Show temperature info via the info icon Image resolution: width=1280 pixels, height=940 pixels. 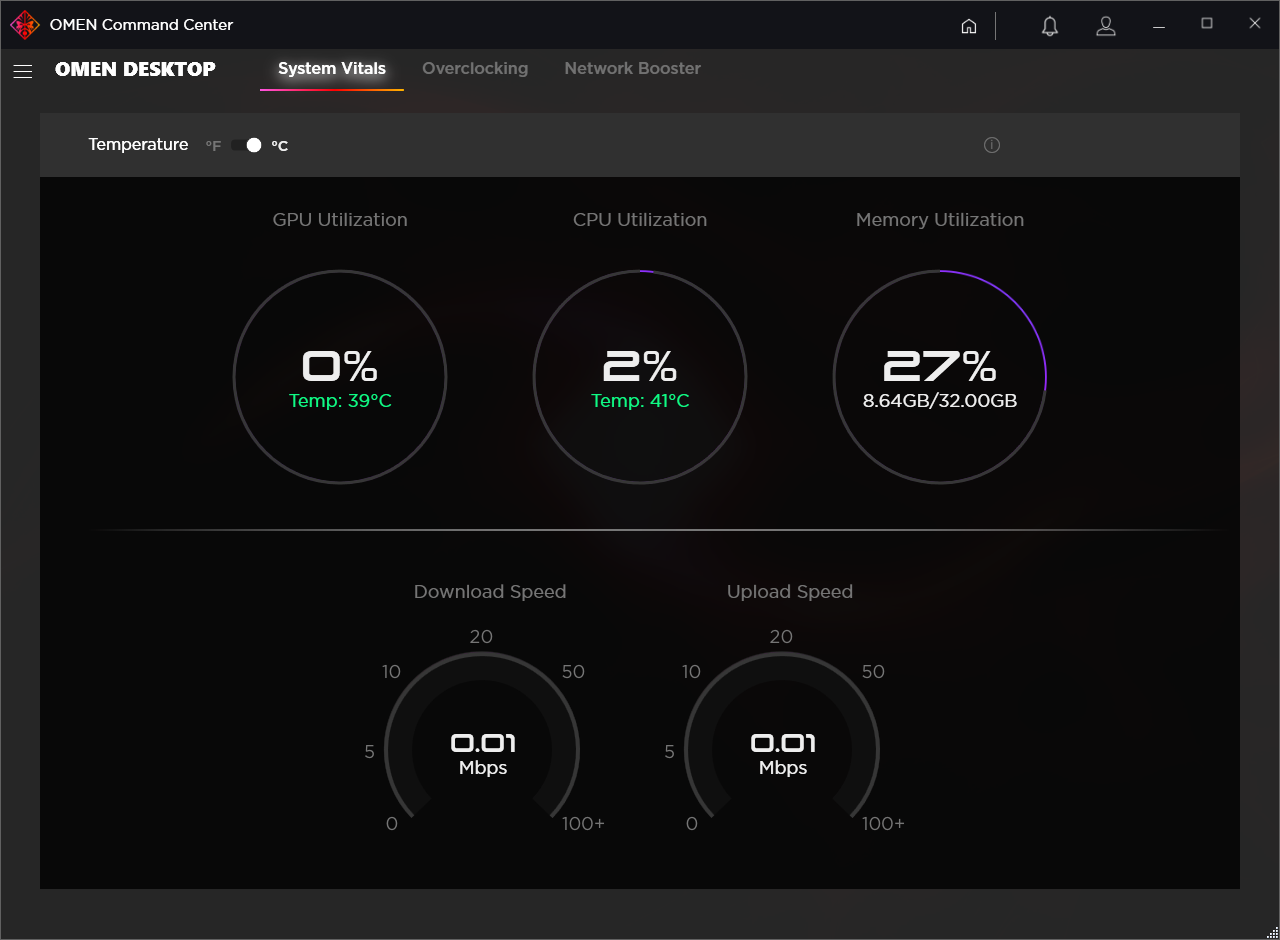pos(992,145)
